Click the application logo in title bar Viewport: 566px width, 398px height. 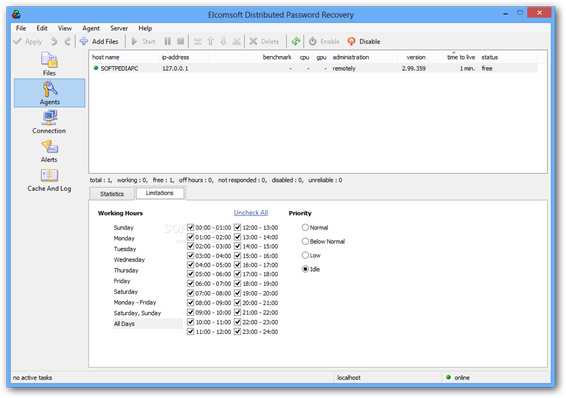[x=16, y=14]
